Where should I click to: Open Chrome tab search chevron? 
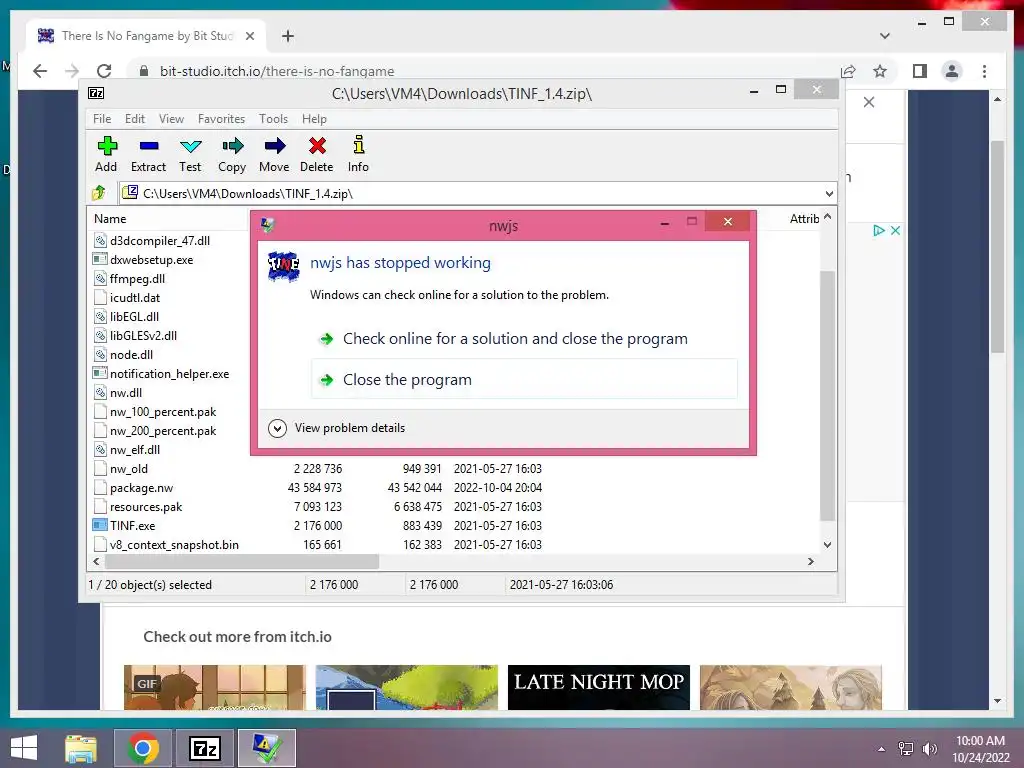(885, 36)
